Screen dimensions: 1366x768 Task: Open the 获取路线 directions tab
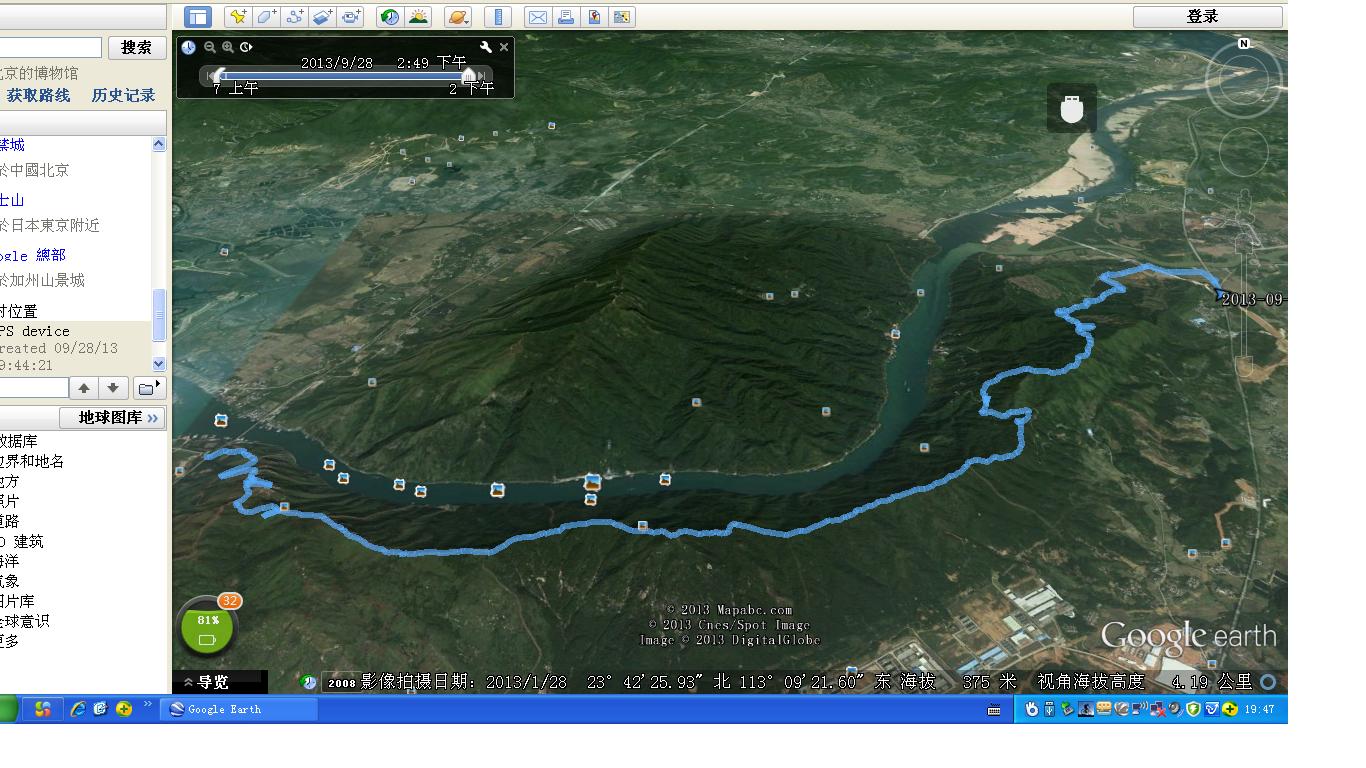pyautogui.click(x=38, y=95)
